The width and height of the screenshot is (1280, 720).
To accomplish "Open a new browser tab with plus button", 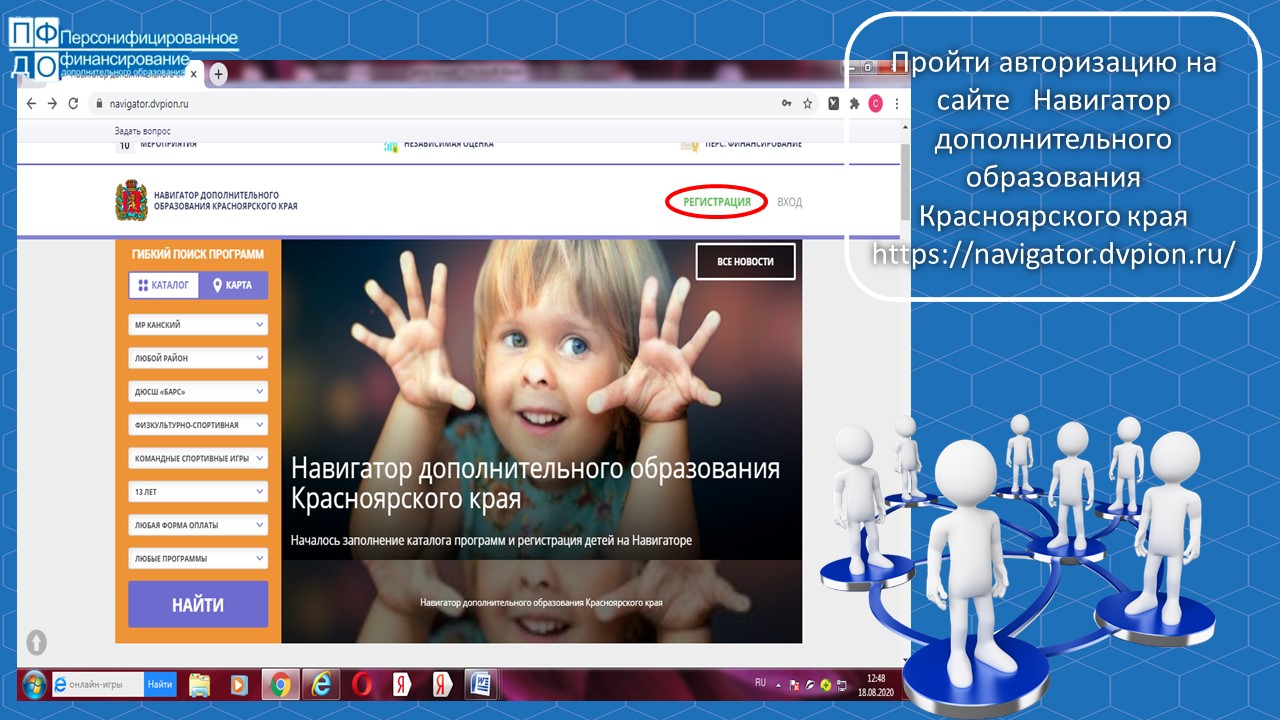I will (x=219, y=74).
